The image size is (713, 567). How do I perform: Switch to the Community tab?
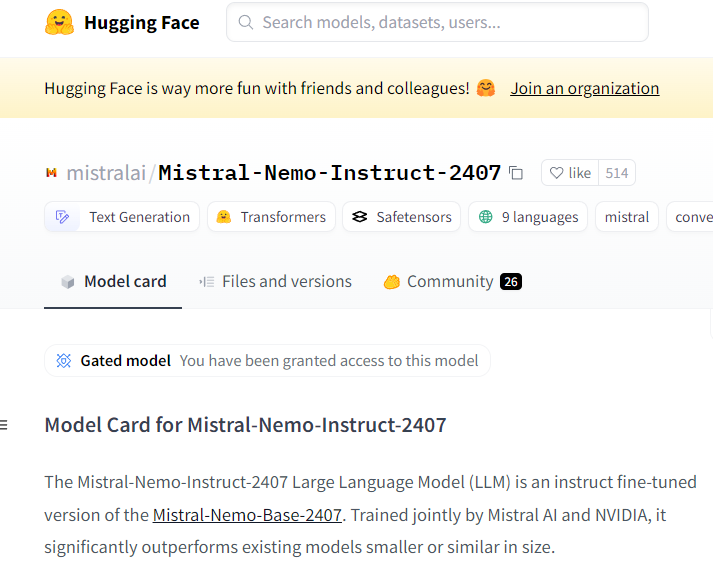tap(452, 281)
